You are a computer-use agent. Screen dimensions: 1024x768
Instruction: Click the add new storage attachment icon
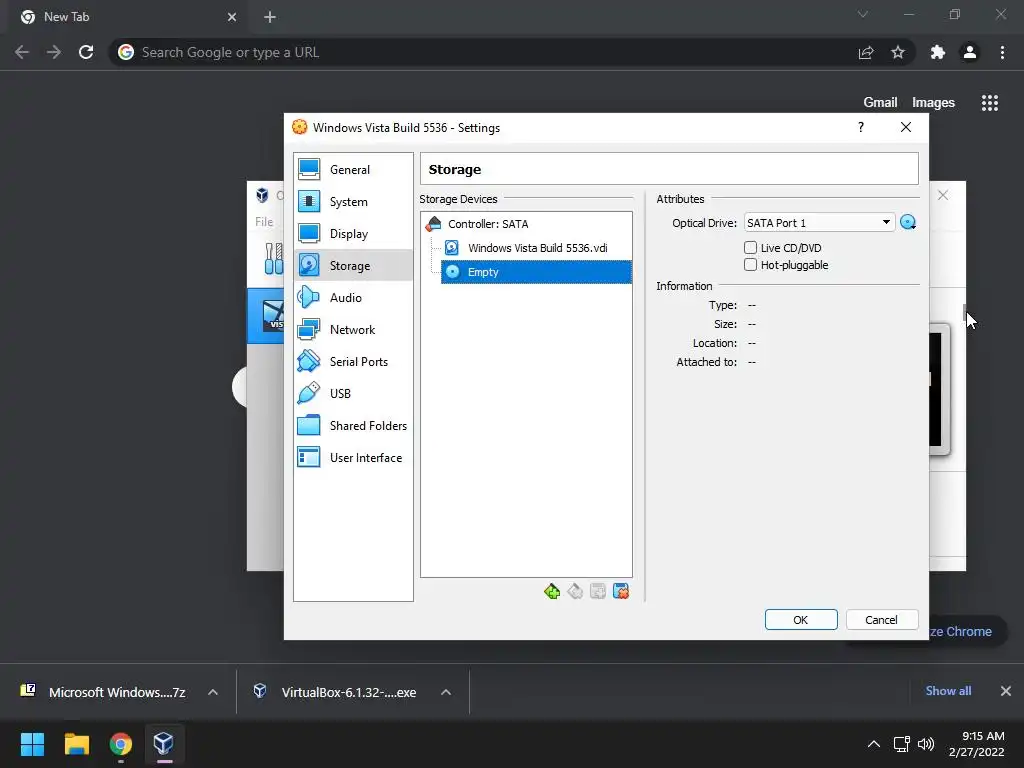598,592
